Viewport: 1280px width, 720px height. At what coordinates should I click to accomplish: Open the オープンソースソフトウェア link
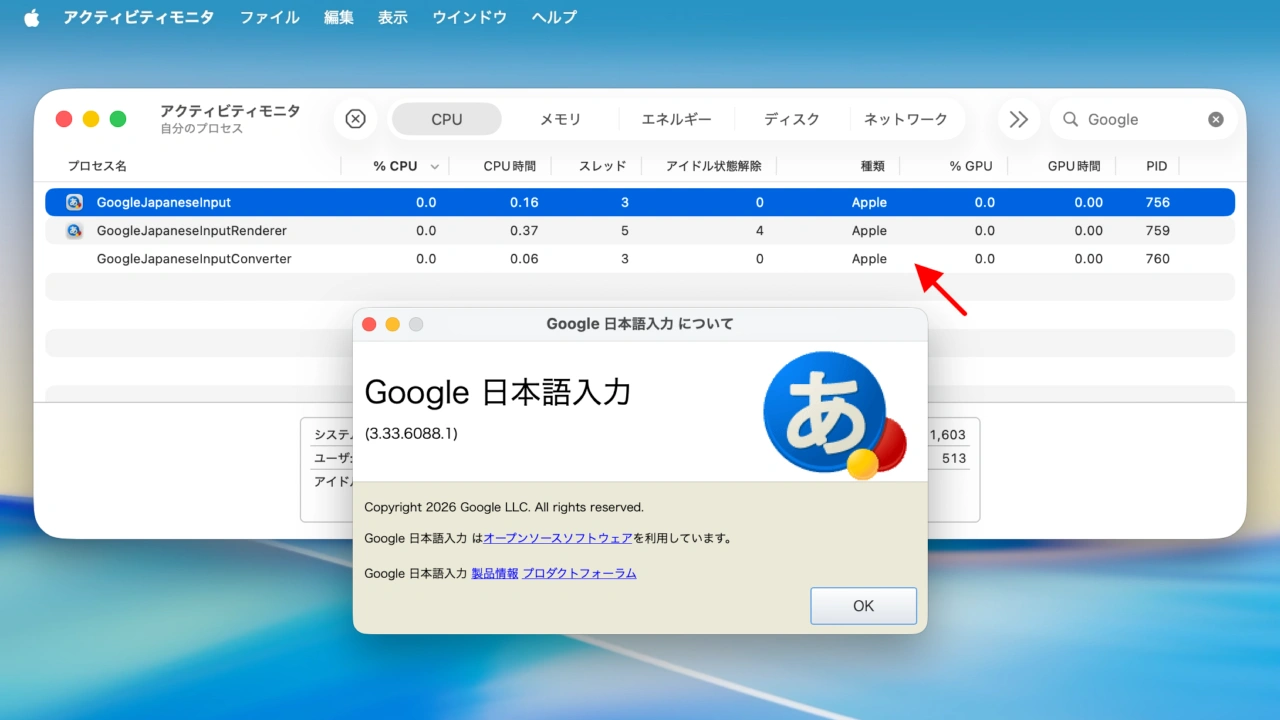click(557, 538)
